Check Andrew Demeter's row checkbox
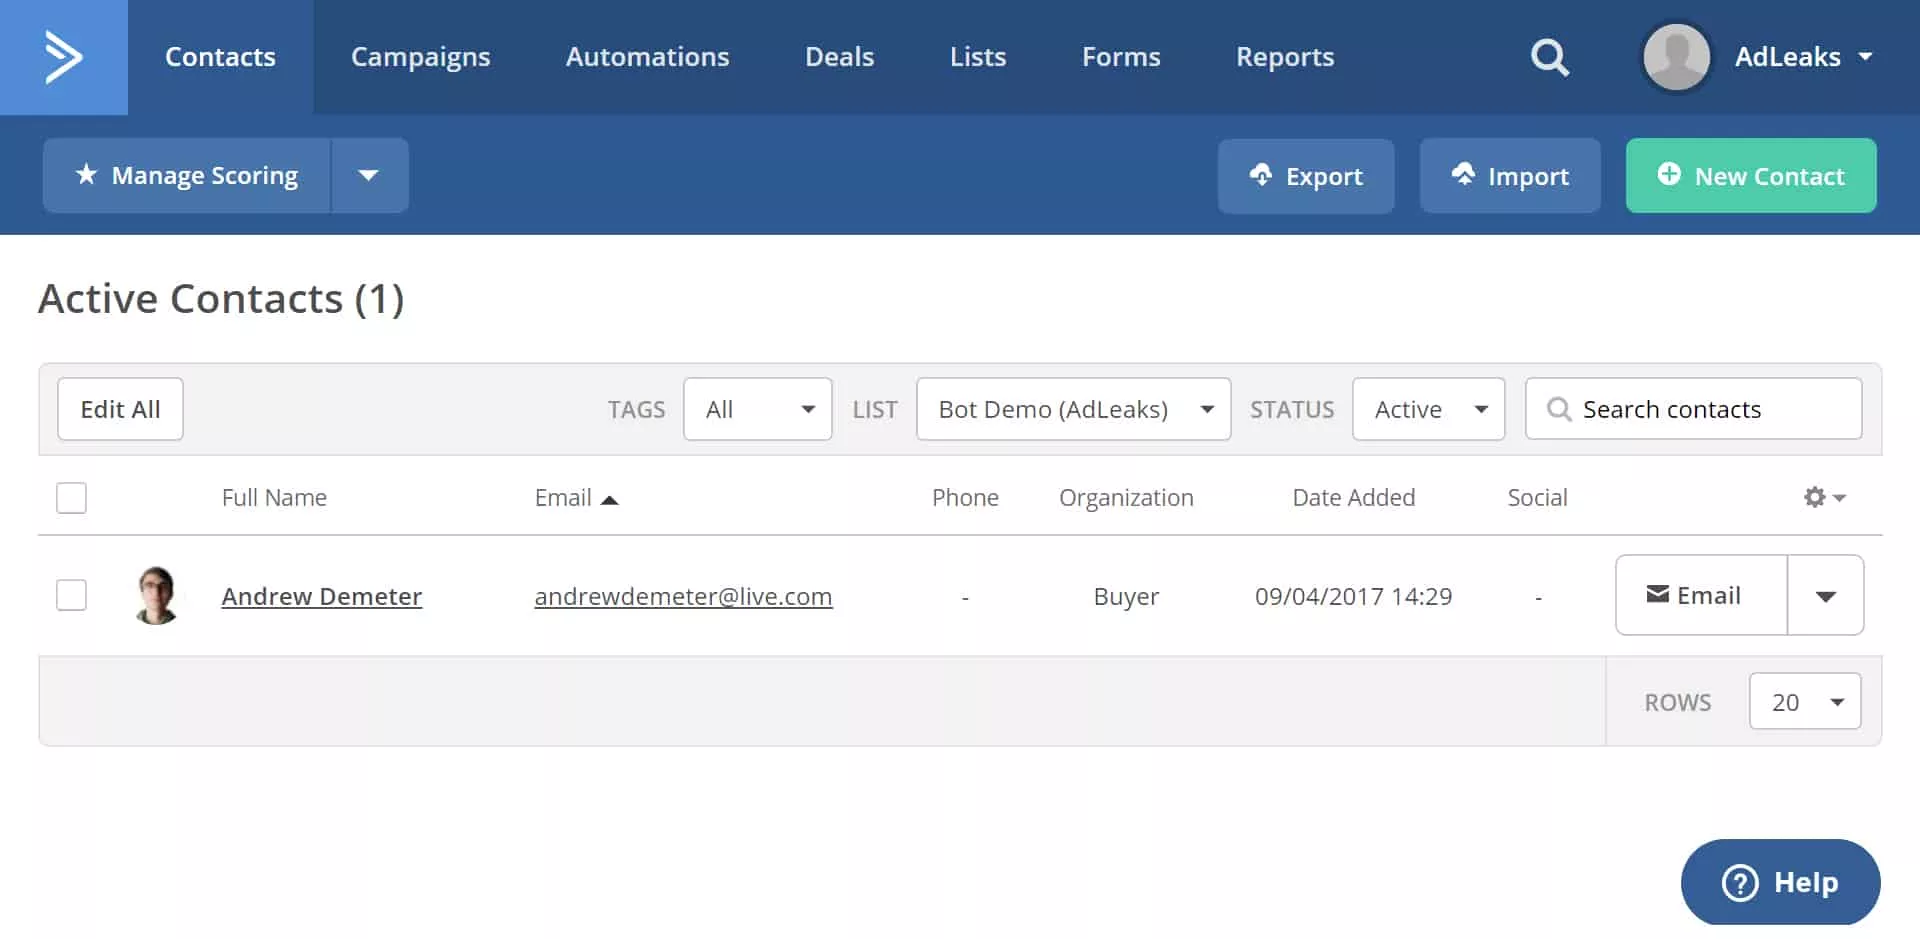This screenshot has width=1920, height=939. tap(71, 595)
